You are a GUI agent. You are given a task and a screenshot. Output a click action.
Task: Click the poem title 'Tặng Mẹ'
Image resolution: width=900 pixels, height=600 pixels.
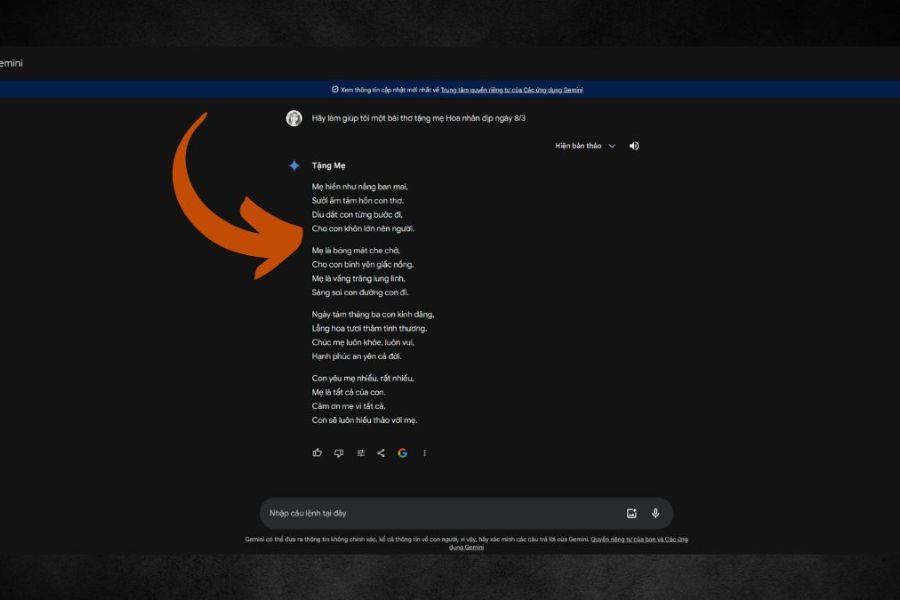click(328, 166)
